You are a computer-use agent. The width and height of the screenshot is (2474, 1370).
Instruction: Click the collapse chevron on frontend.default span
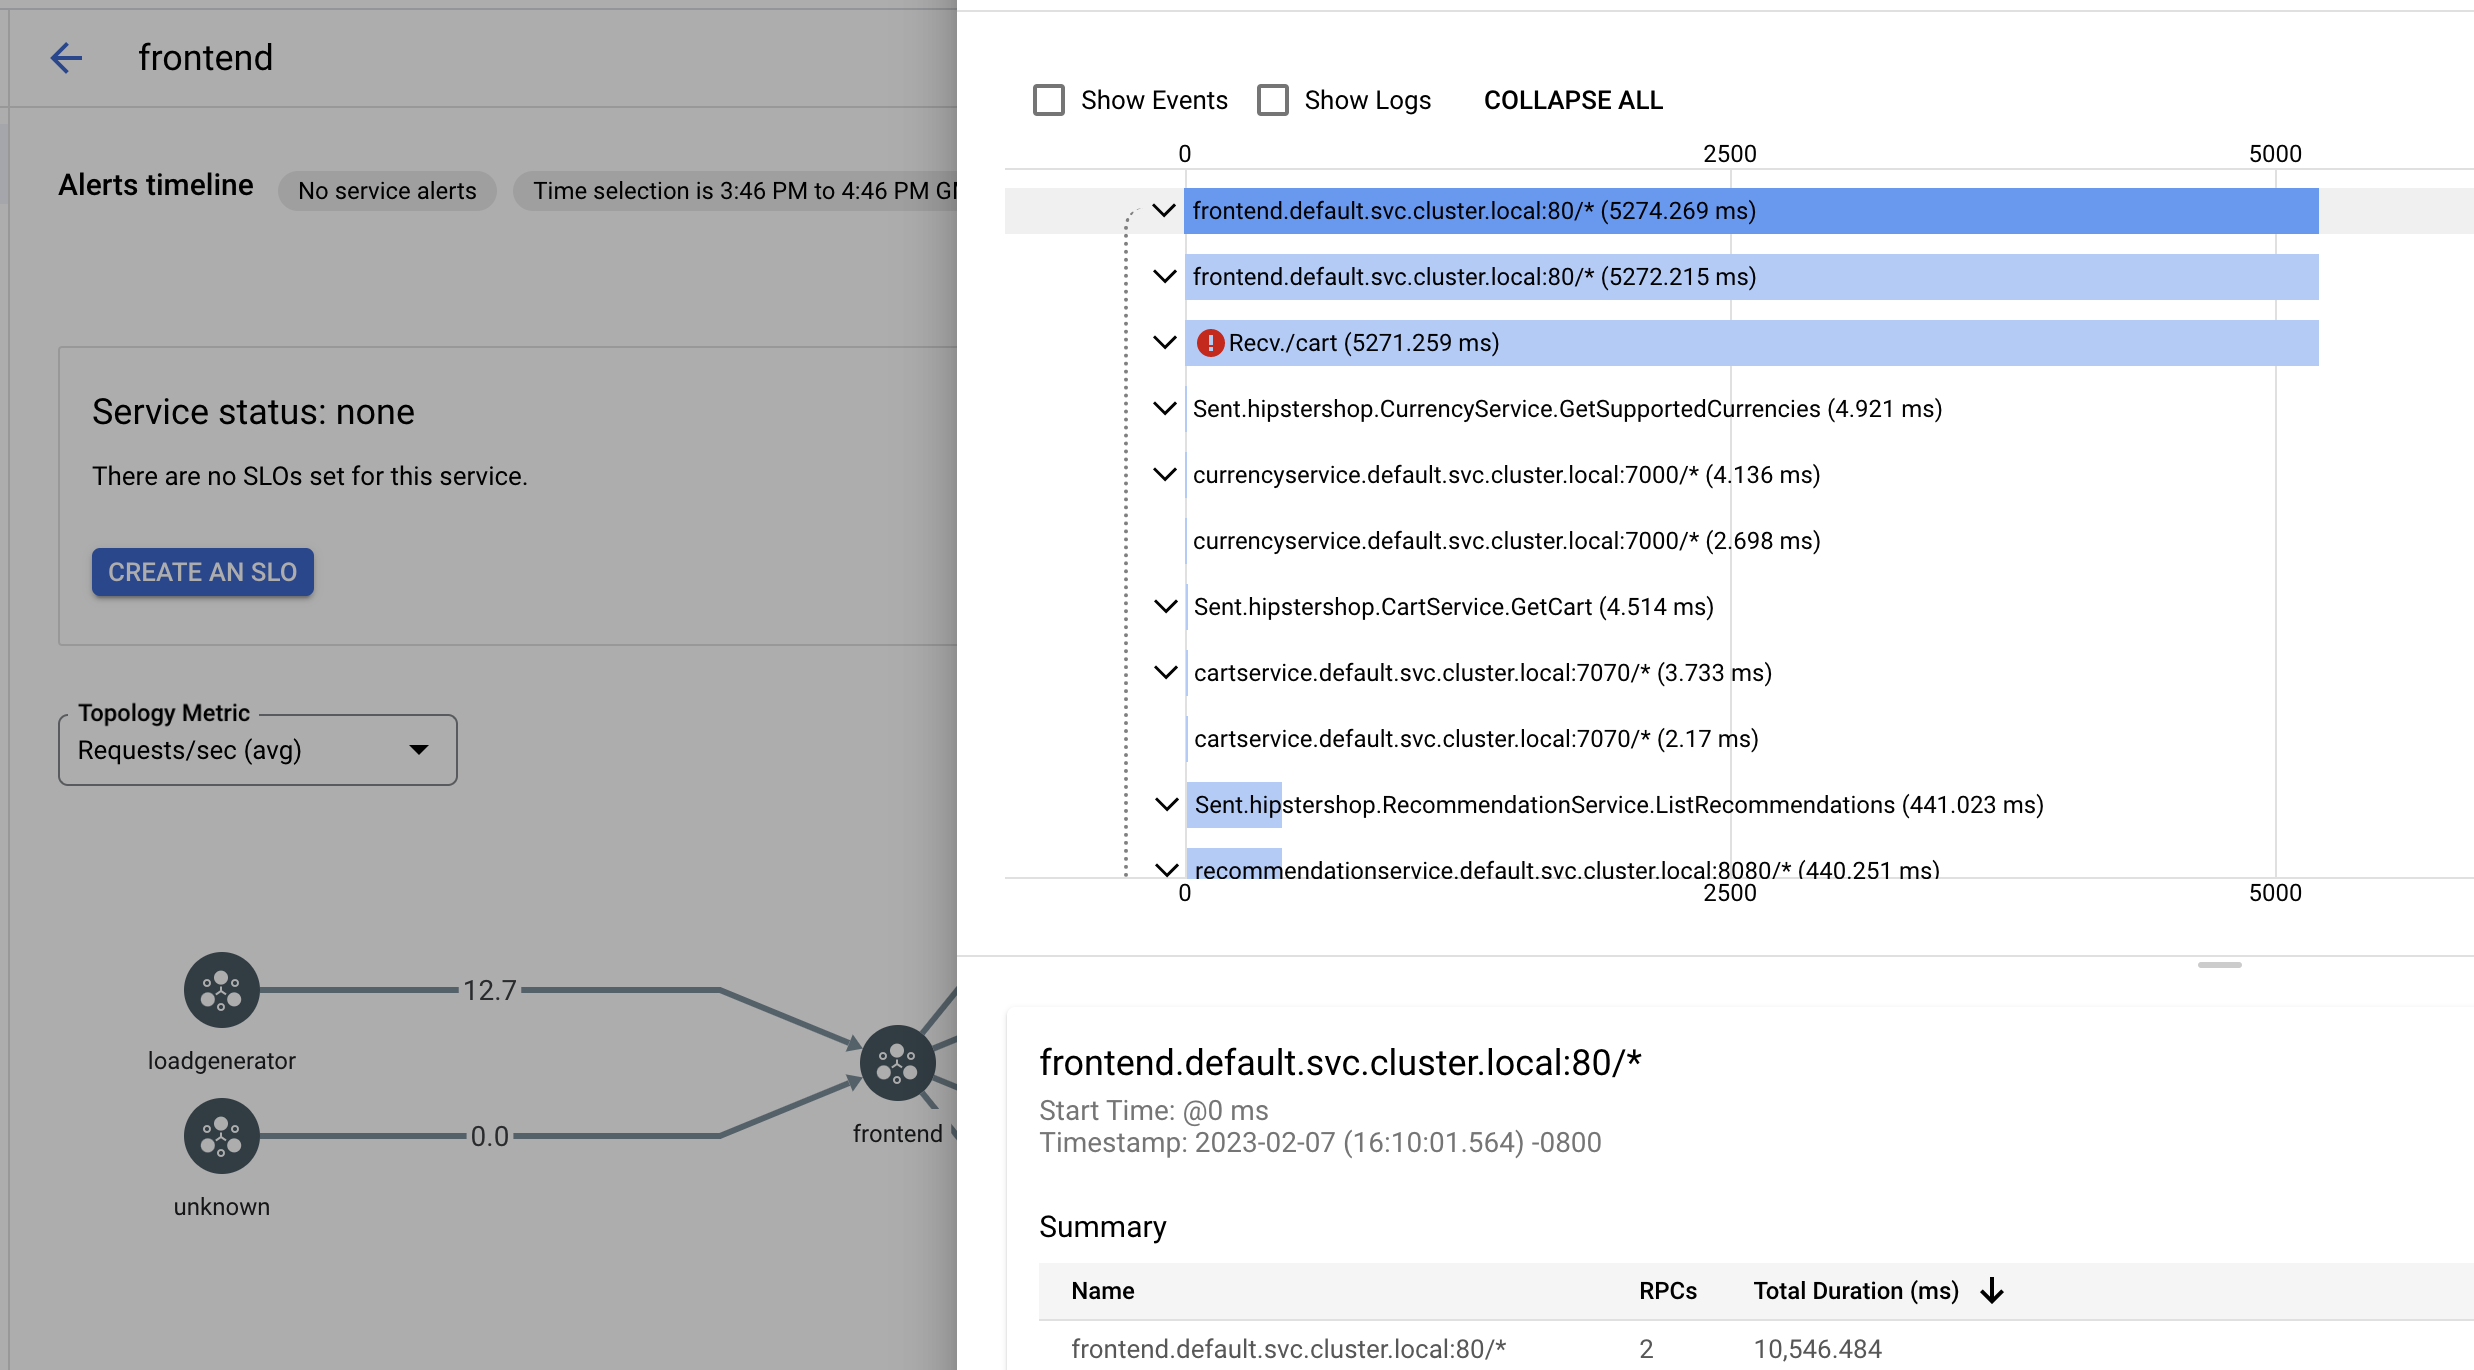click(x=1164, y=209)
